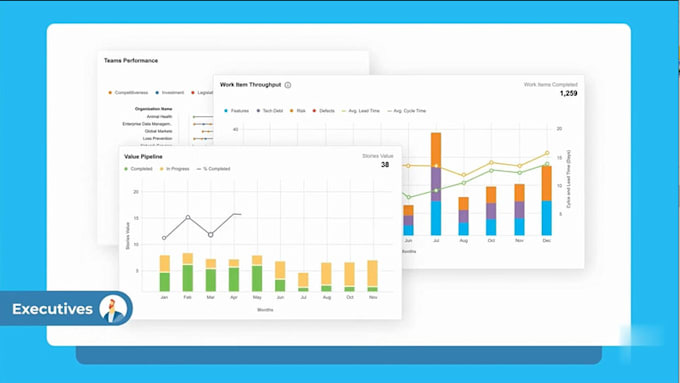This screenshot has height=383, width=680.
Task: Click the Dec bar in Work Item Throughput
Action: tap(546, 200)
